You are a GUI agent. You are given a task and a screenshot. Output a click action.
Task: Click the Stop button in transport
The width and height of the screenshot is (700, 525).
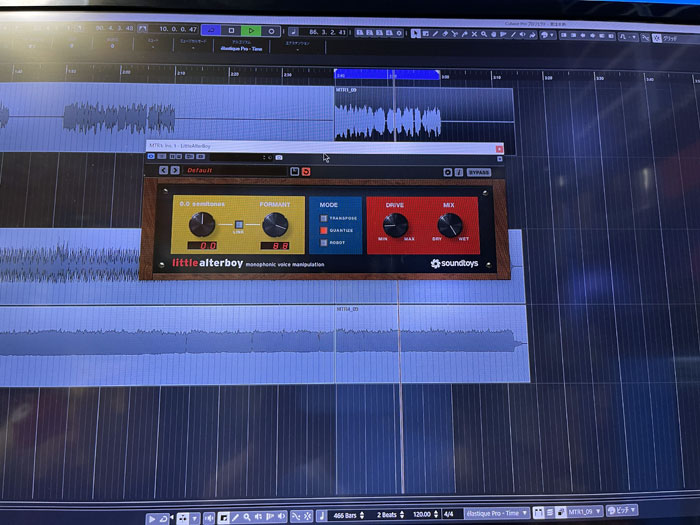click(231, 30)
